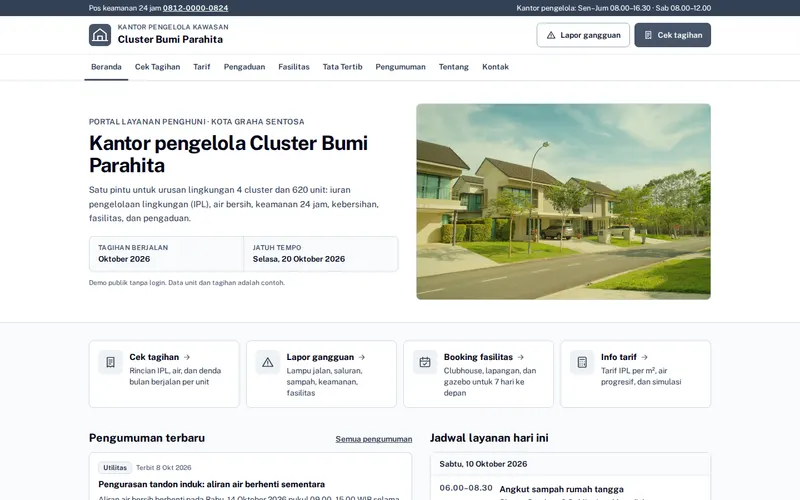800x500 pixels.
Task: Open the Semua pengumuman link
Action: (x=373, y=439)
